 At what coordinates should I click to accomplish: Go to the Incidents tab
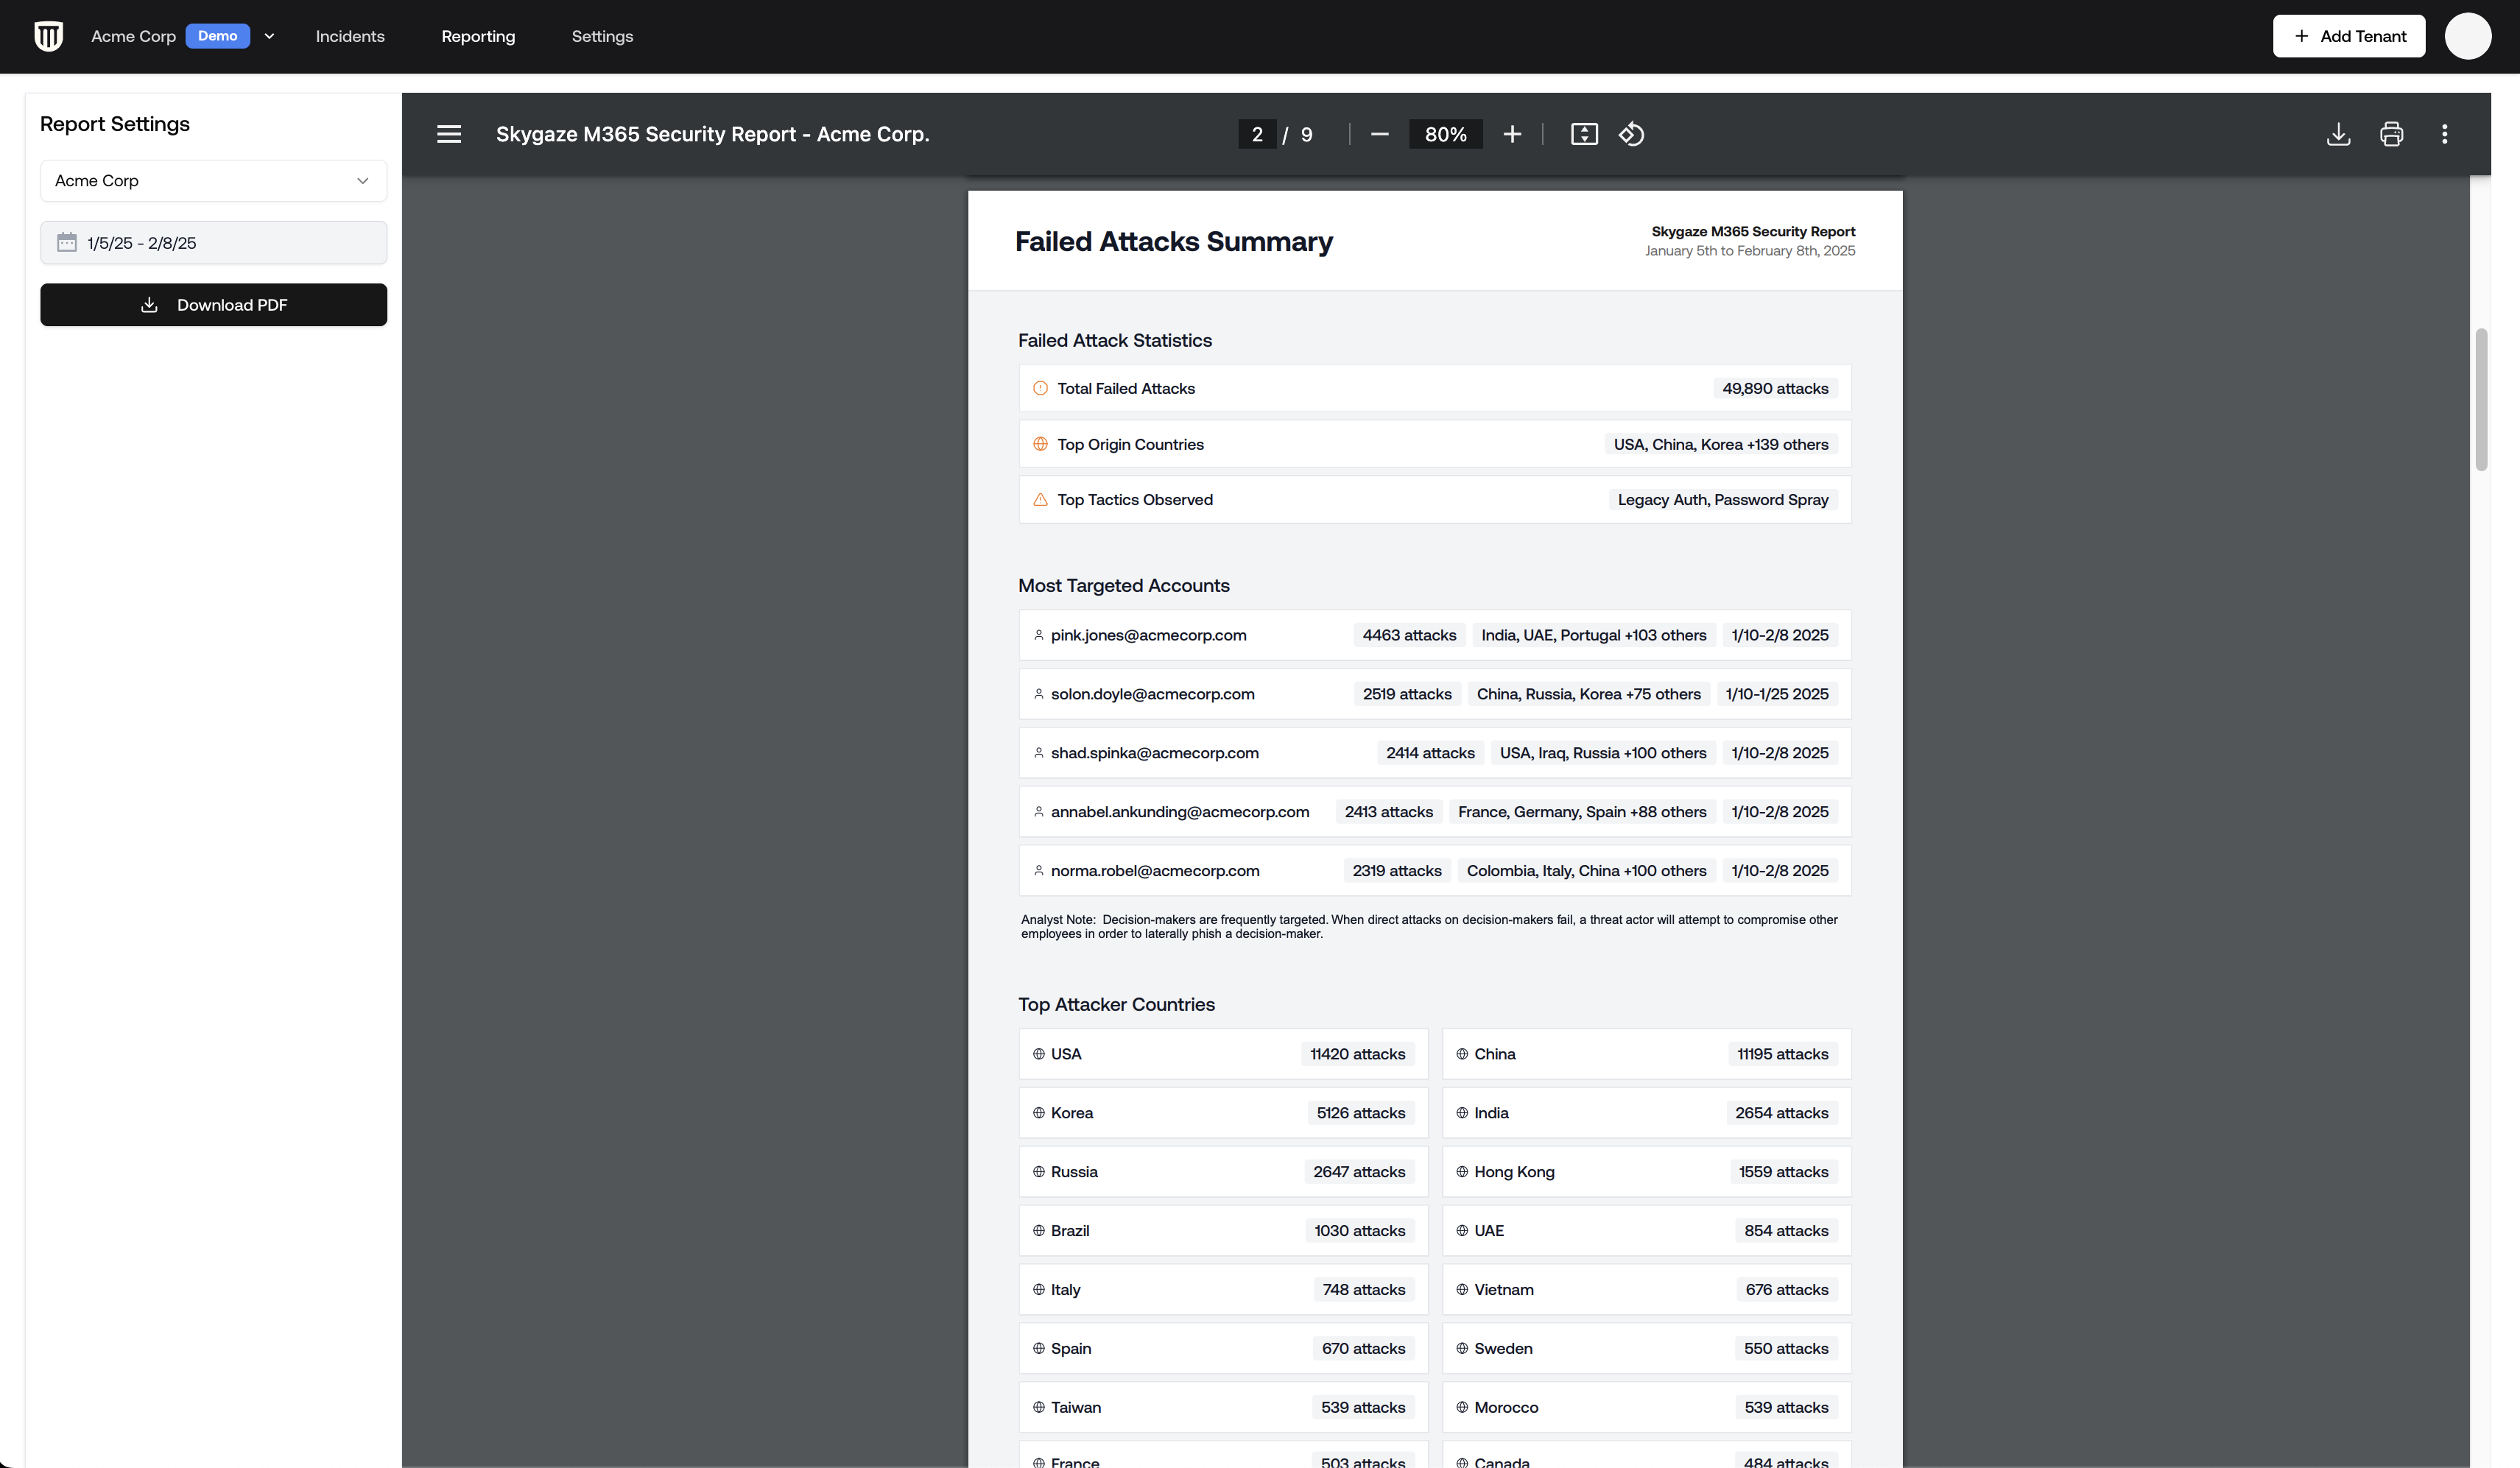tap(350, 36)
